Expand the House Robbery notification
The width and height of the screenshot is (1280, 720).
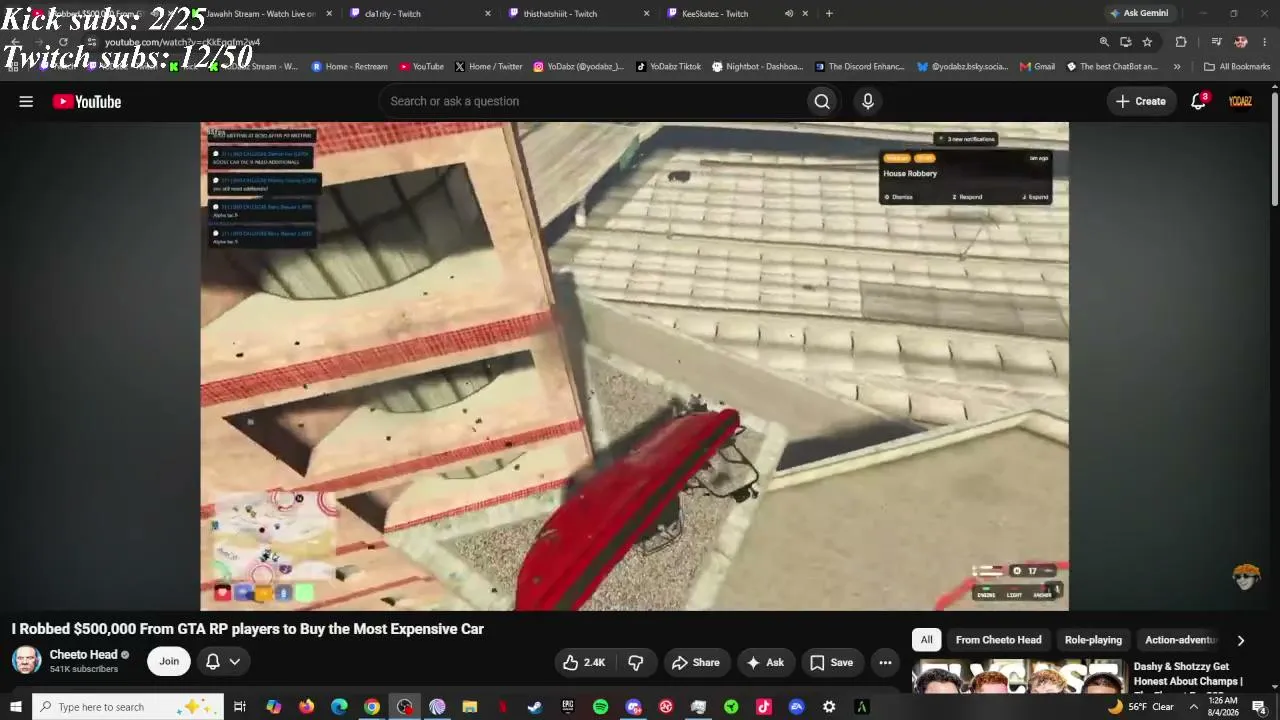[x=1035, y=197]
